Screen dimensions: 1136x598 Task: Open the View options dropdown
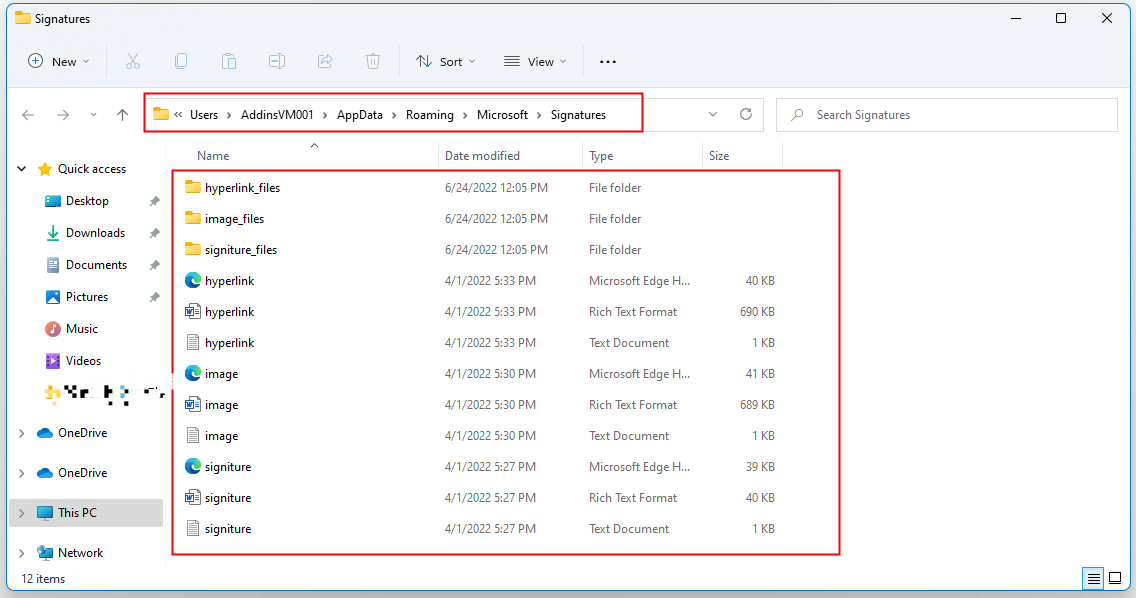[535, 61]
